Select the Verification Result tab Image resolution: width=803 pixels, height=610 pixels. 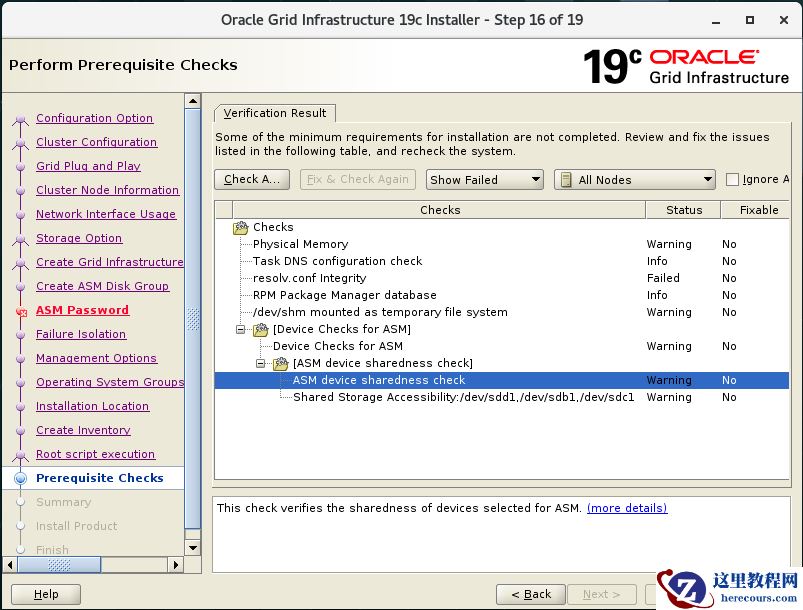275,113
